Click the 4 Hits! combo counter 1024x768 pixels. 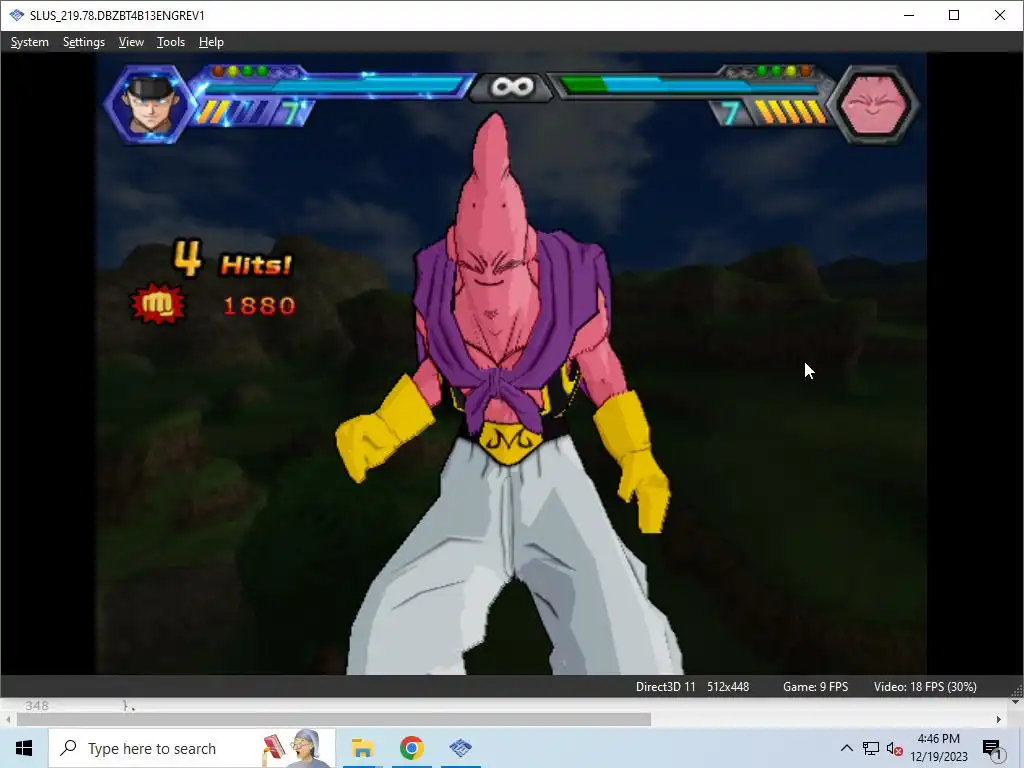[x=232, y=259]
